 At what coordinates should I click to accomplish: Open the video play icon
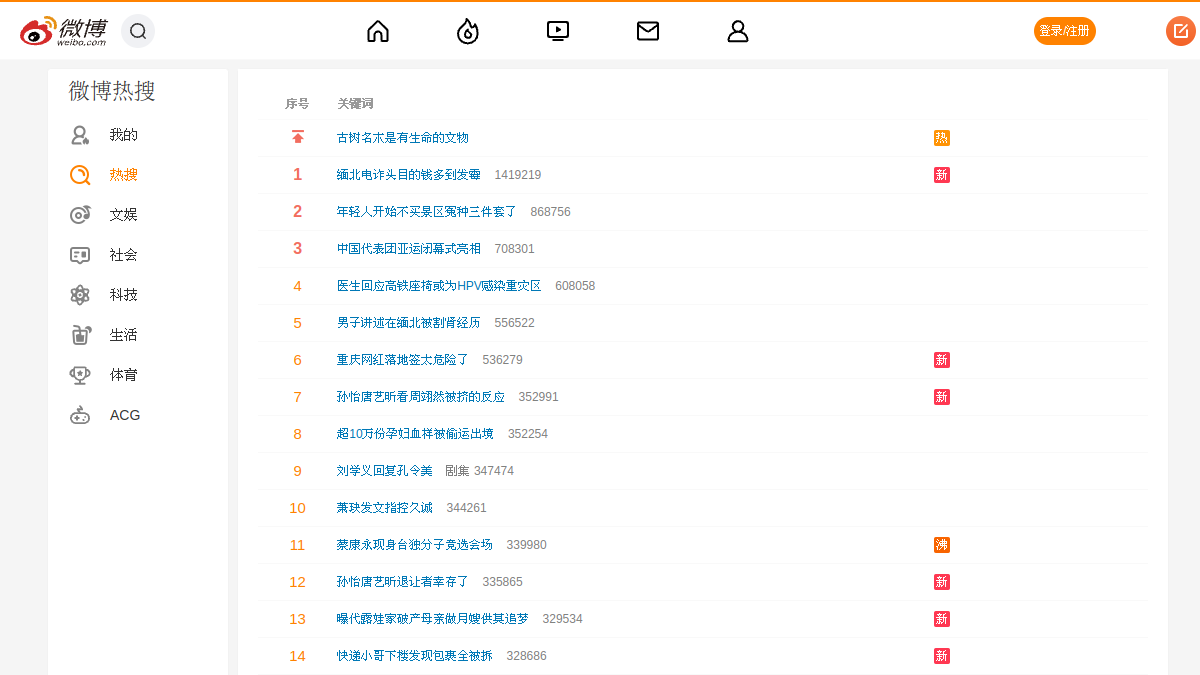[x=558, y=31]
